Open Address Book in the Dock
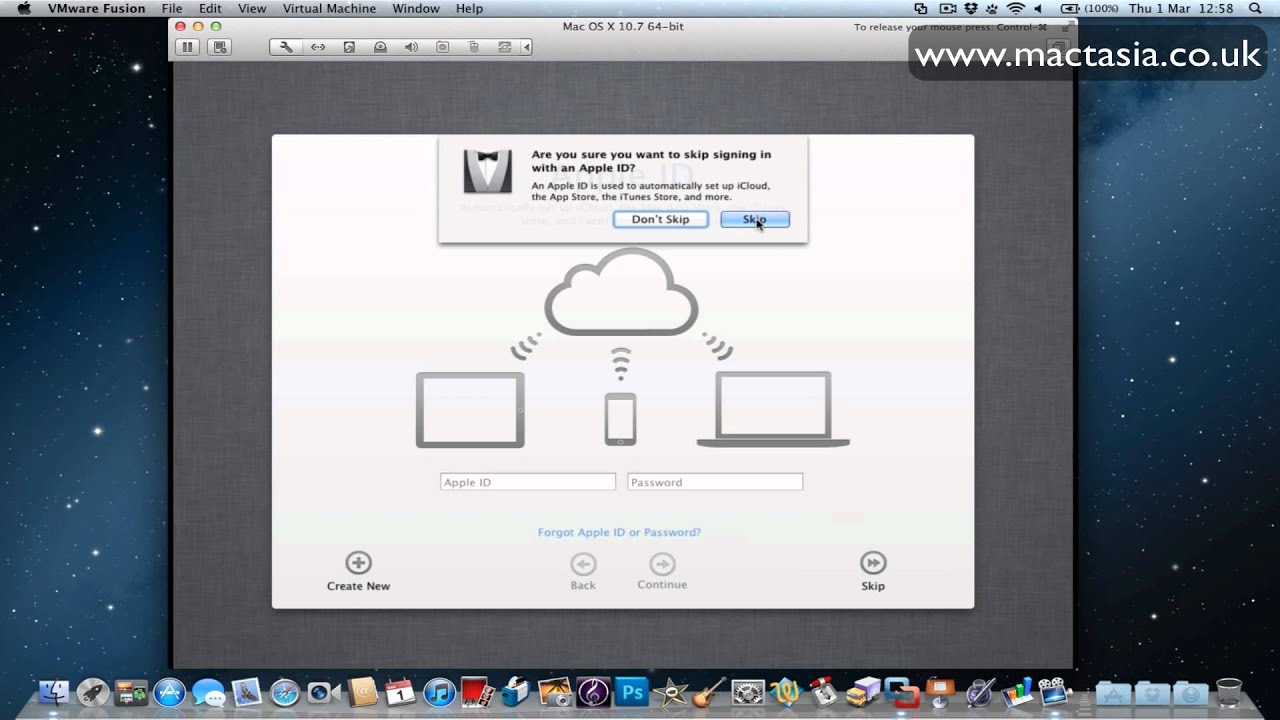The height and width of the screenshot is (720, 1280). click(x=362, y=692)
